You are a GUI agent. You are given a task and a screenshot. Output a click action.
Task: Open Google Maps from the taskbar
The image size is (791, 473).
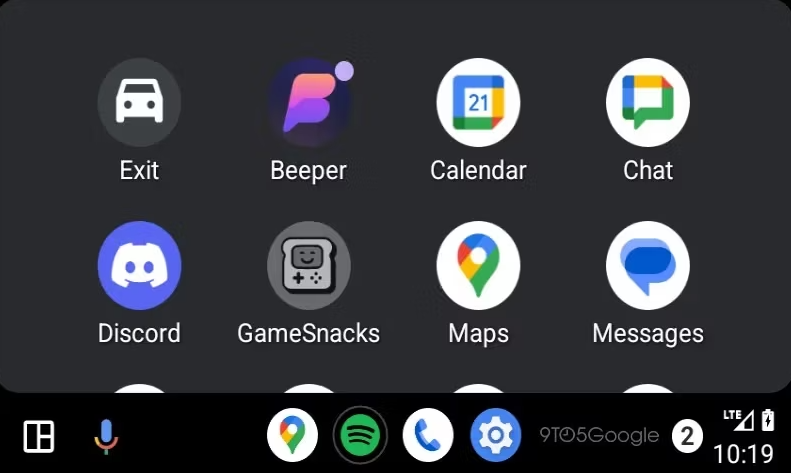pyautogui.click(x=293, y=435)
